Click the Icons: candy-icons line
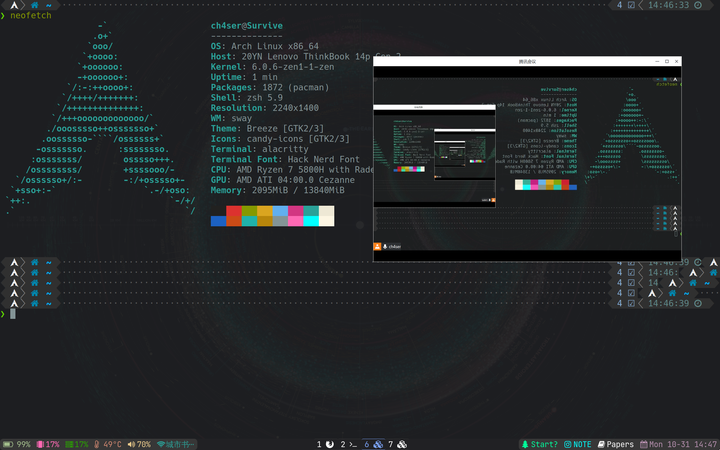 tap(280, 139)
